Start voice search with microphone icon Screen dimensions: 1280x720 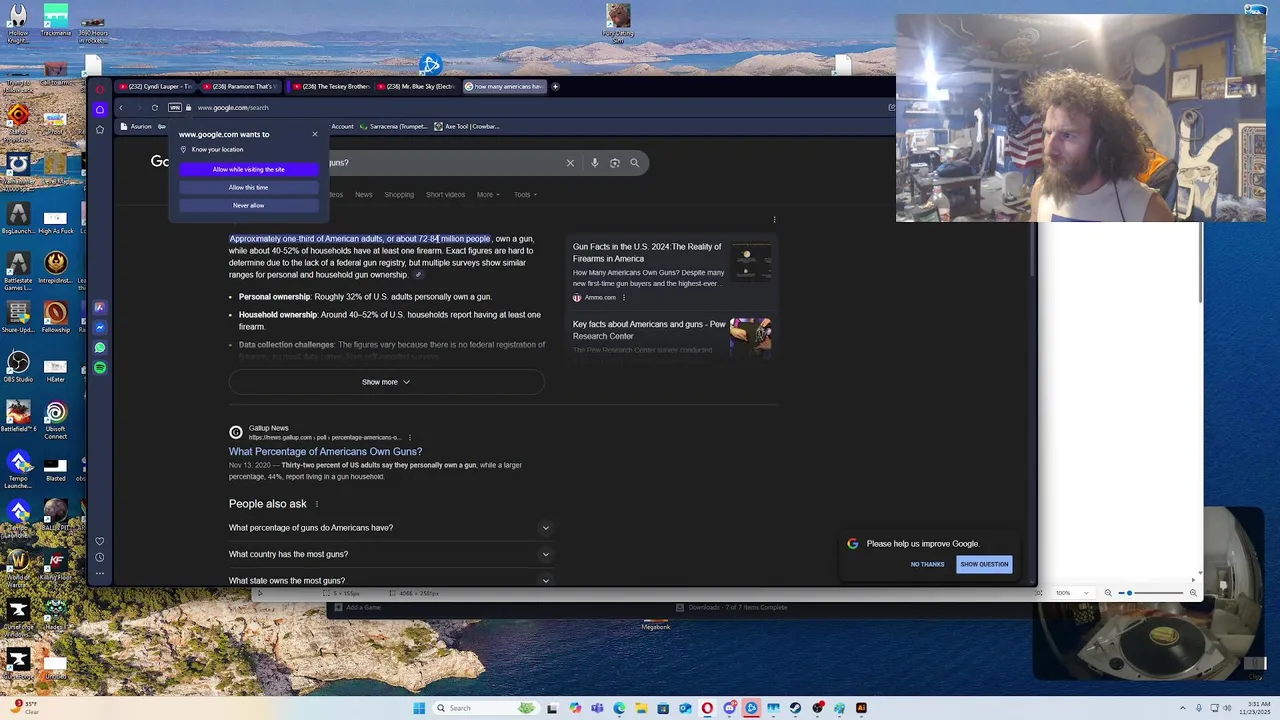594,163
